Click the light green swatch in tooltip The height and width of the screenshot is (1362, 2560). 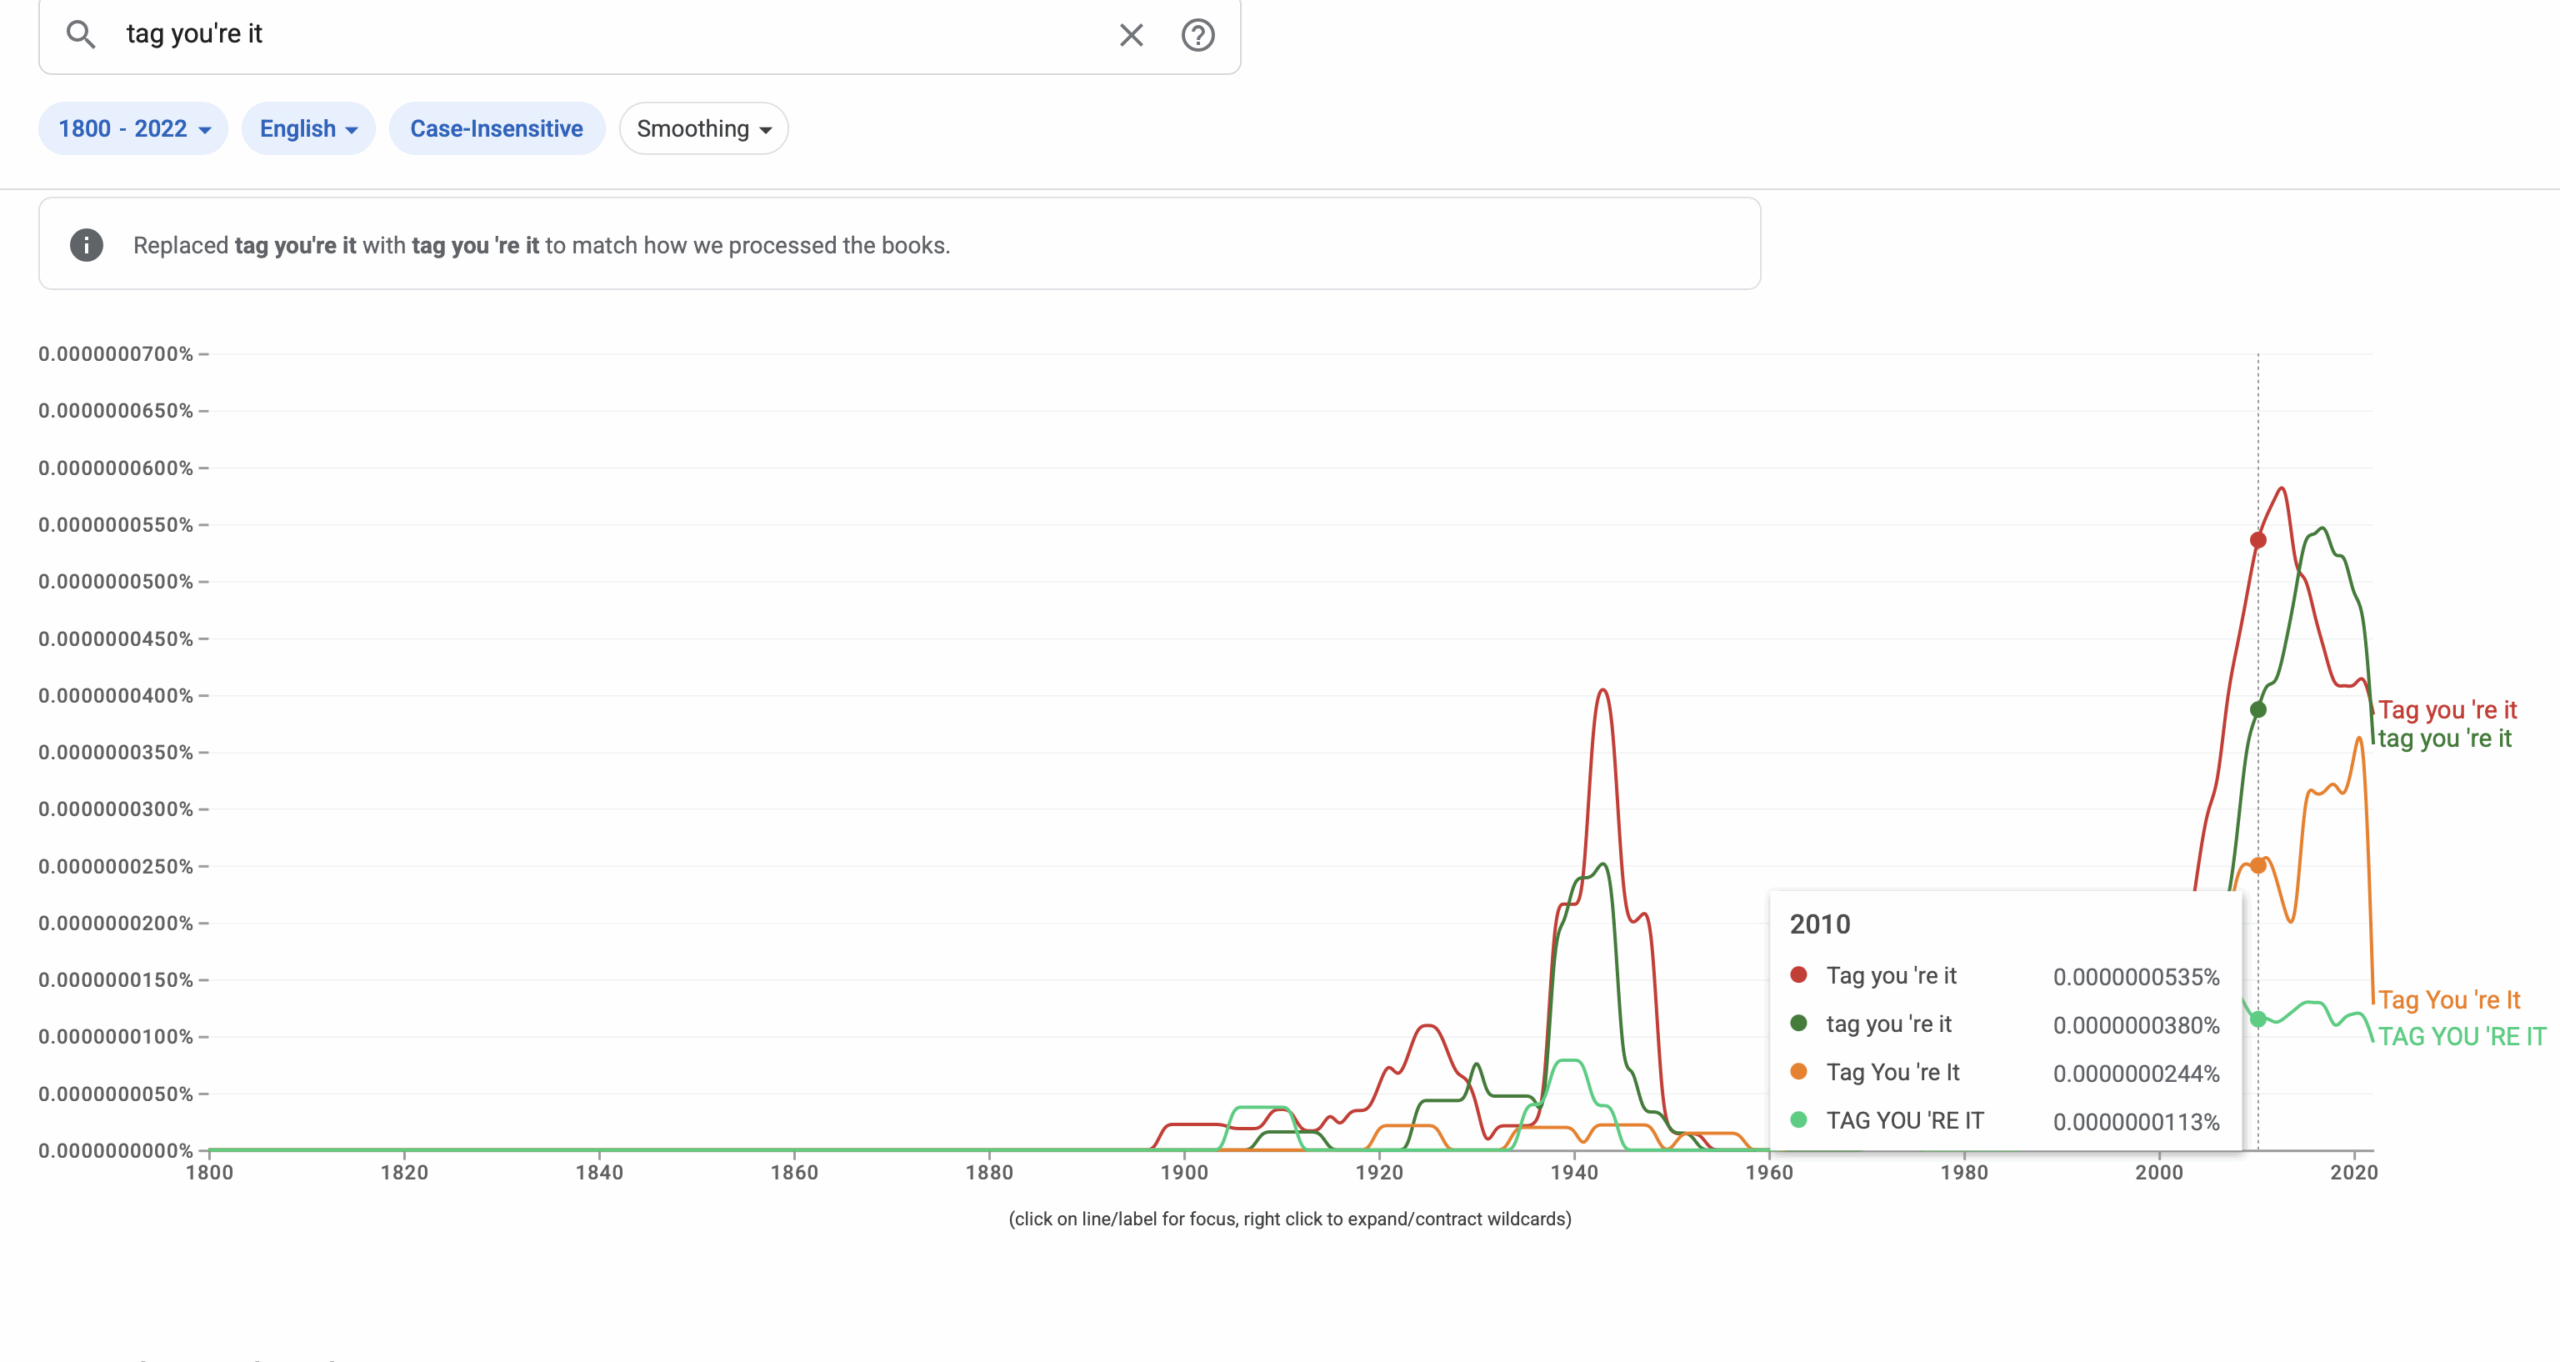[1799, 1120]
